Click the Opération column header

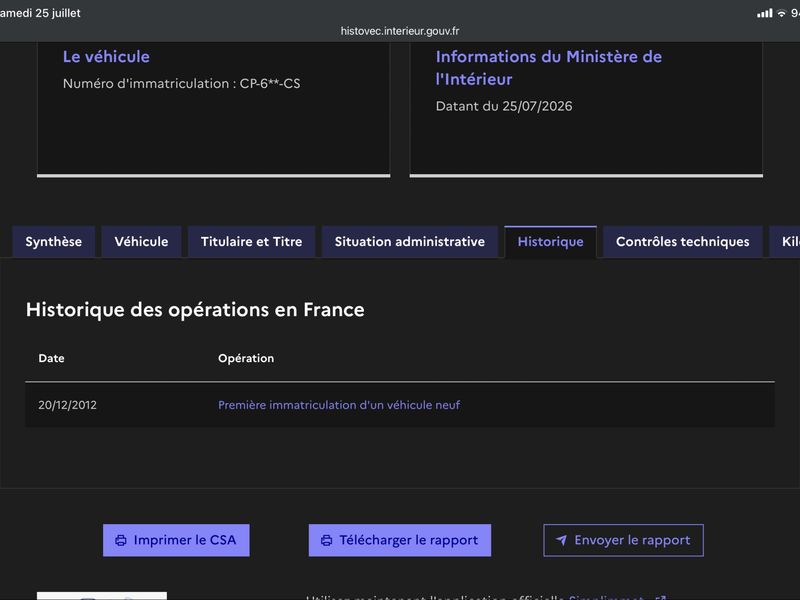(246, 358)
